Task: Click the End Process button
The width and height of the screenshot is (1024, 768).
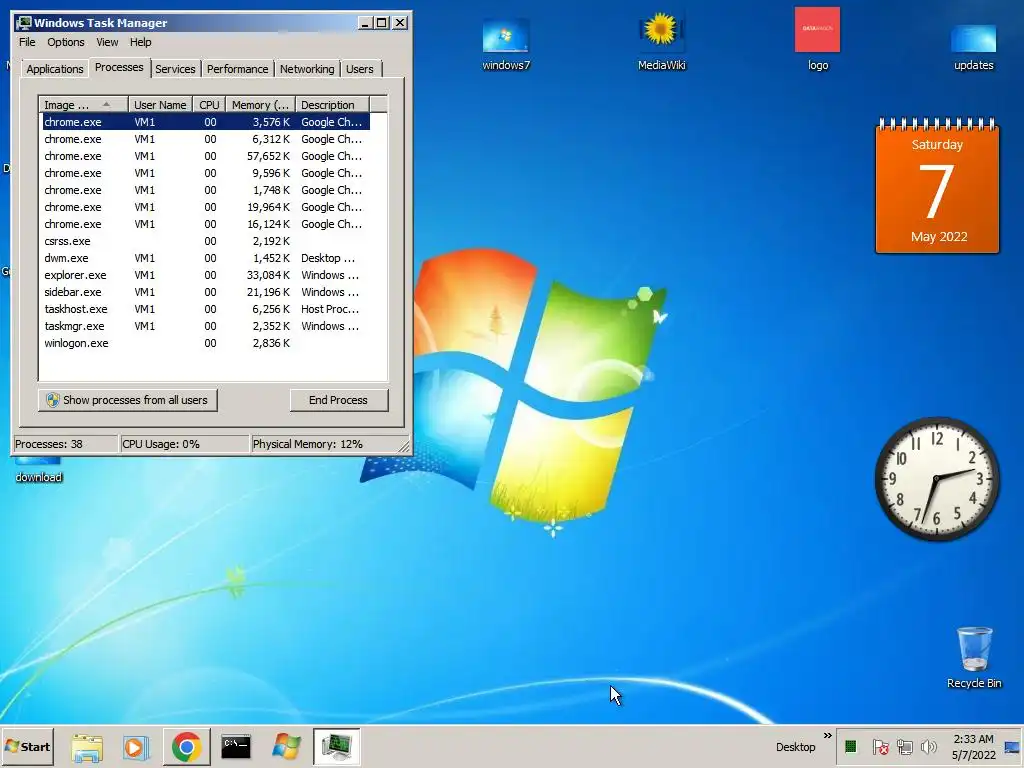Action: pyautogui.click(x=338, y=400)
